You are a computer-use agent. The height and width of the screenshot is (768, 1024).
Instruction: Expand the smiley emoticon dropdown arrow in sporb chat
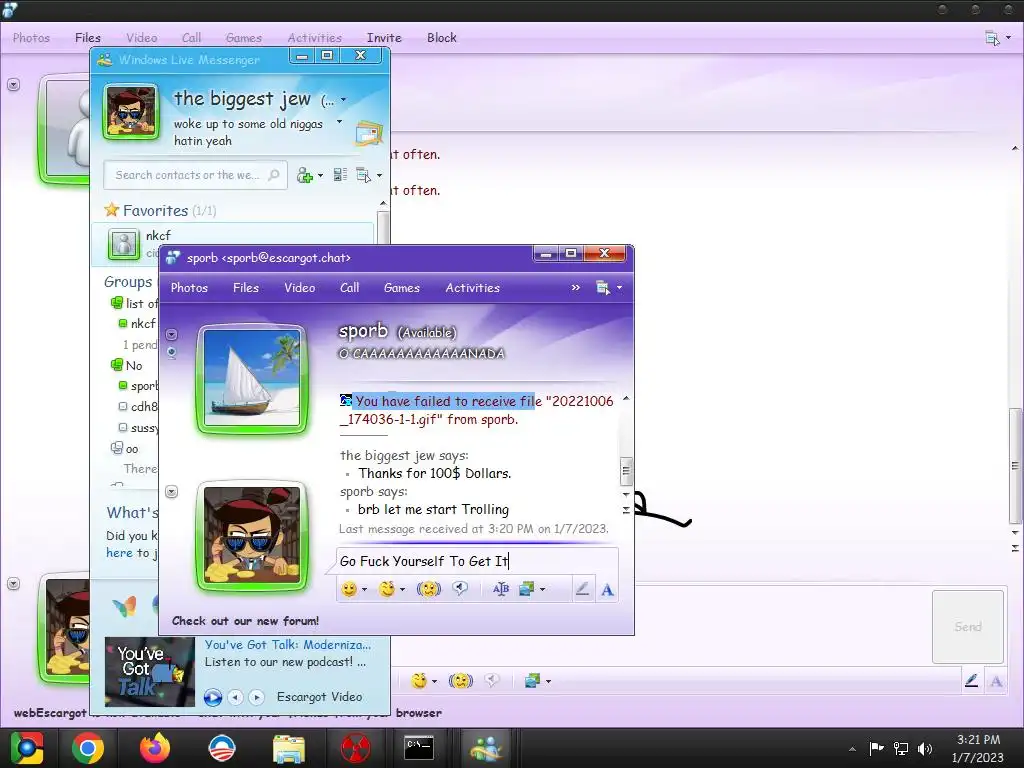click(364, 590)
